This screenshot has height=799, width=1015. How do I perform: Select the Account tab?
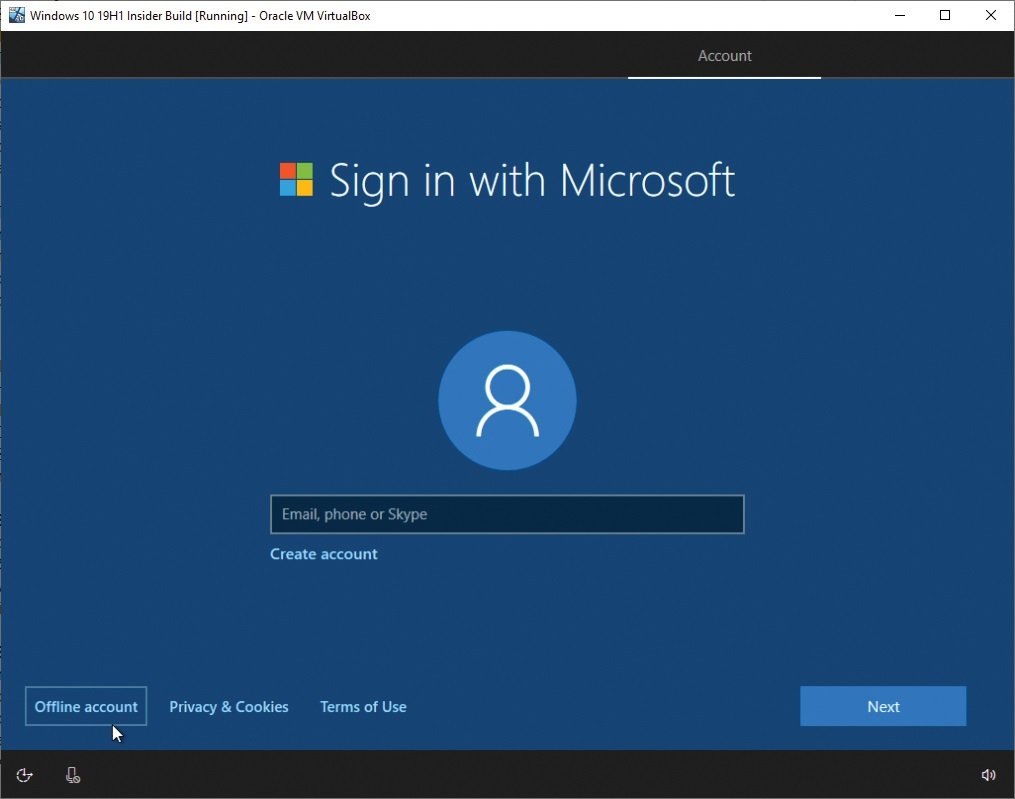point(724,56)
